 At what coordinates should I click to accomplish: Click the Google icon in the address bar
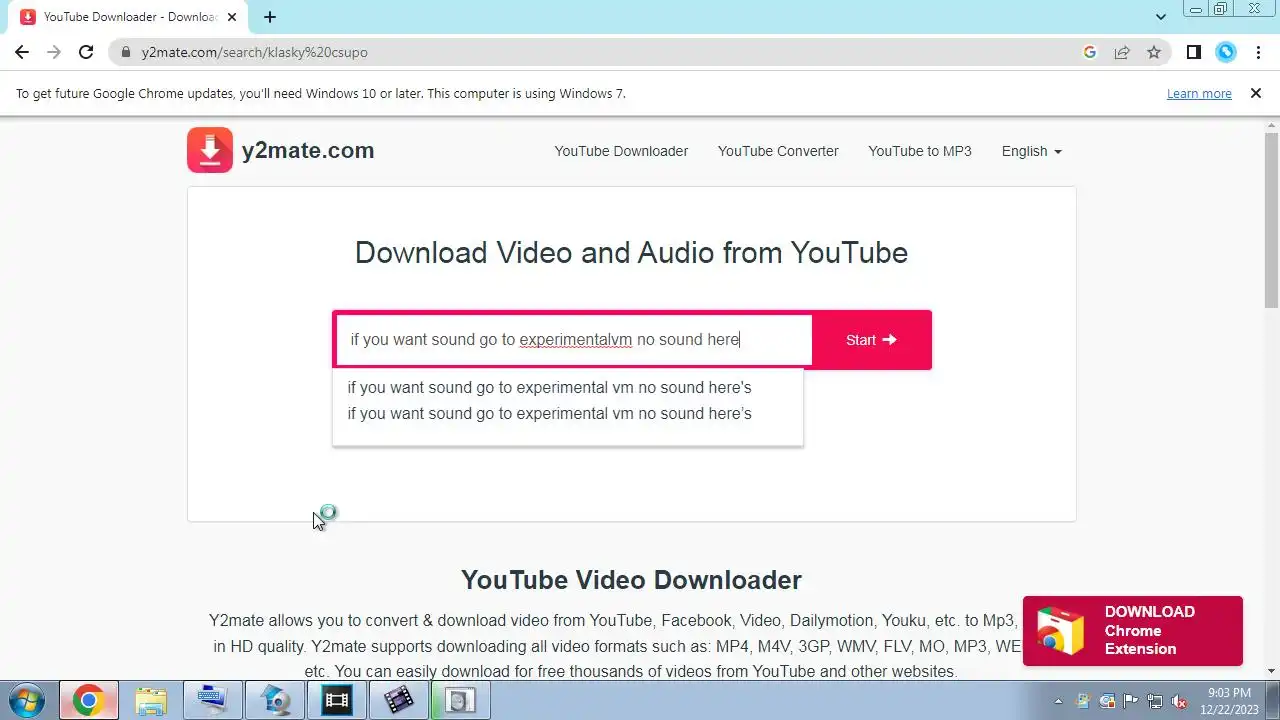(x=1090, y=52)
